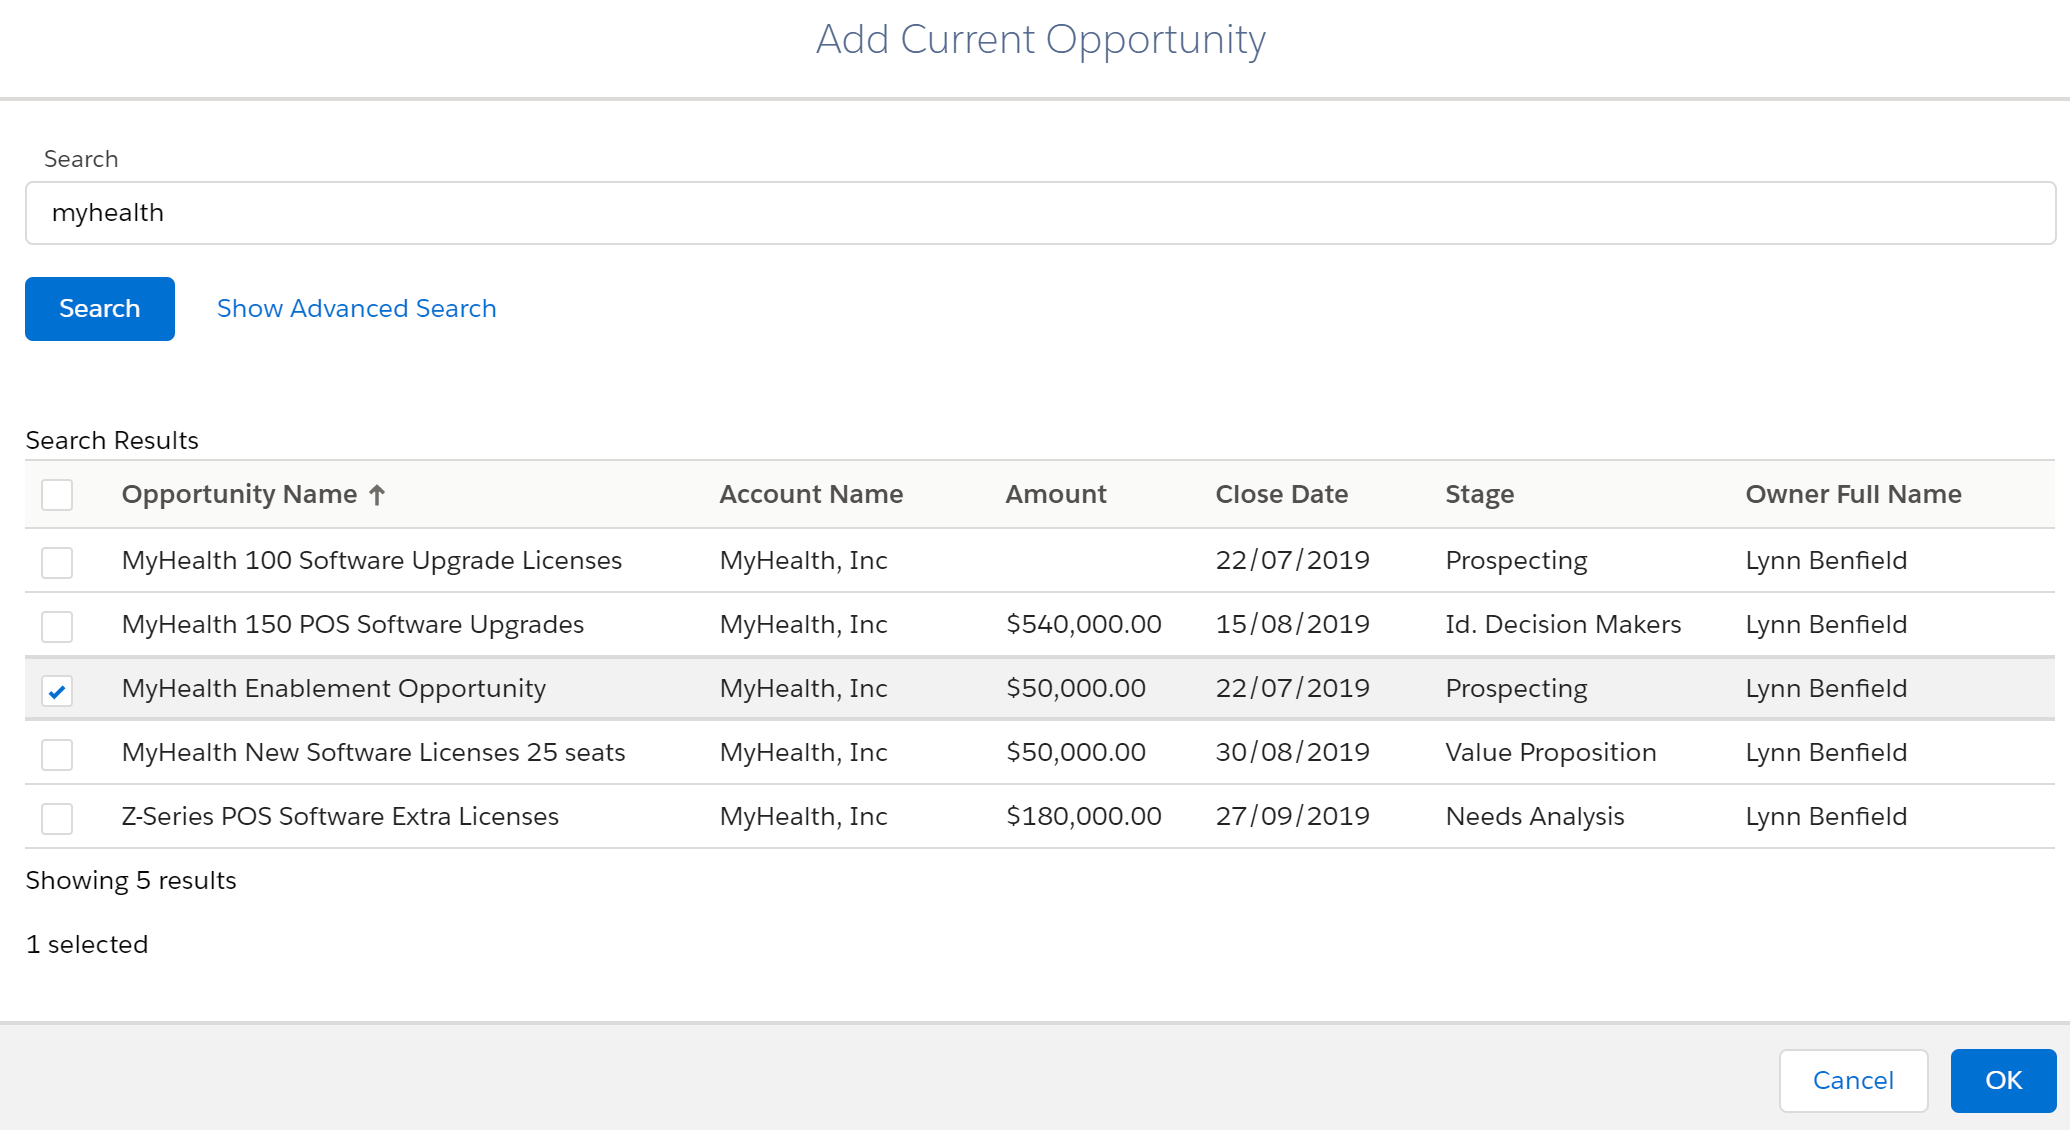Click the Add Current Opportunity title
2070x1130 pixels.
pos(1041,40)
